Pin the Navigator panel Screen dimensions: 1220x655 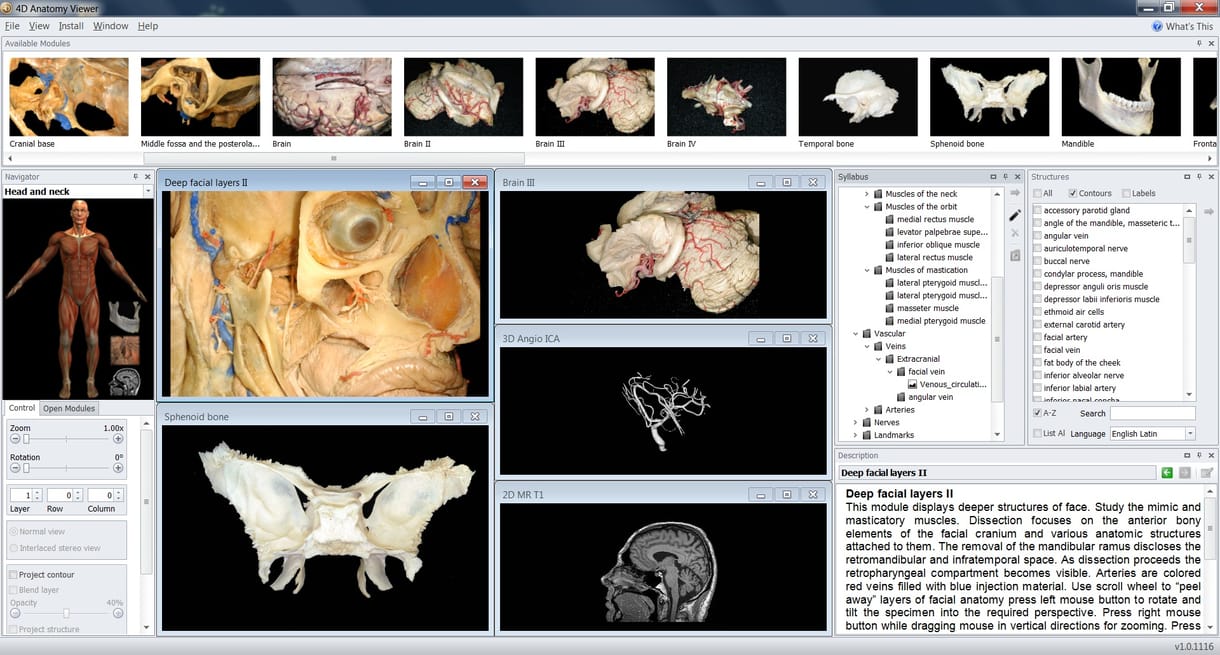(x=135, y=177)
